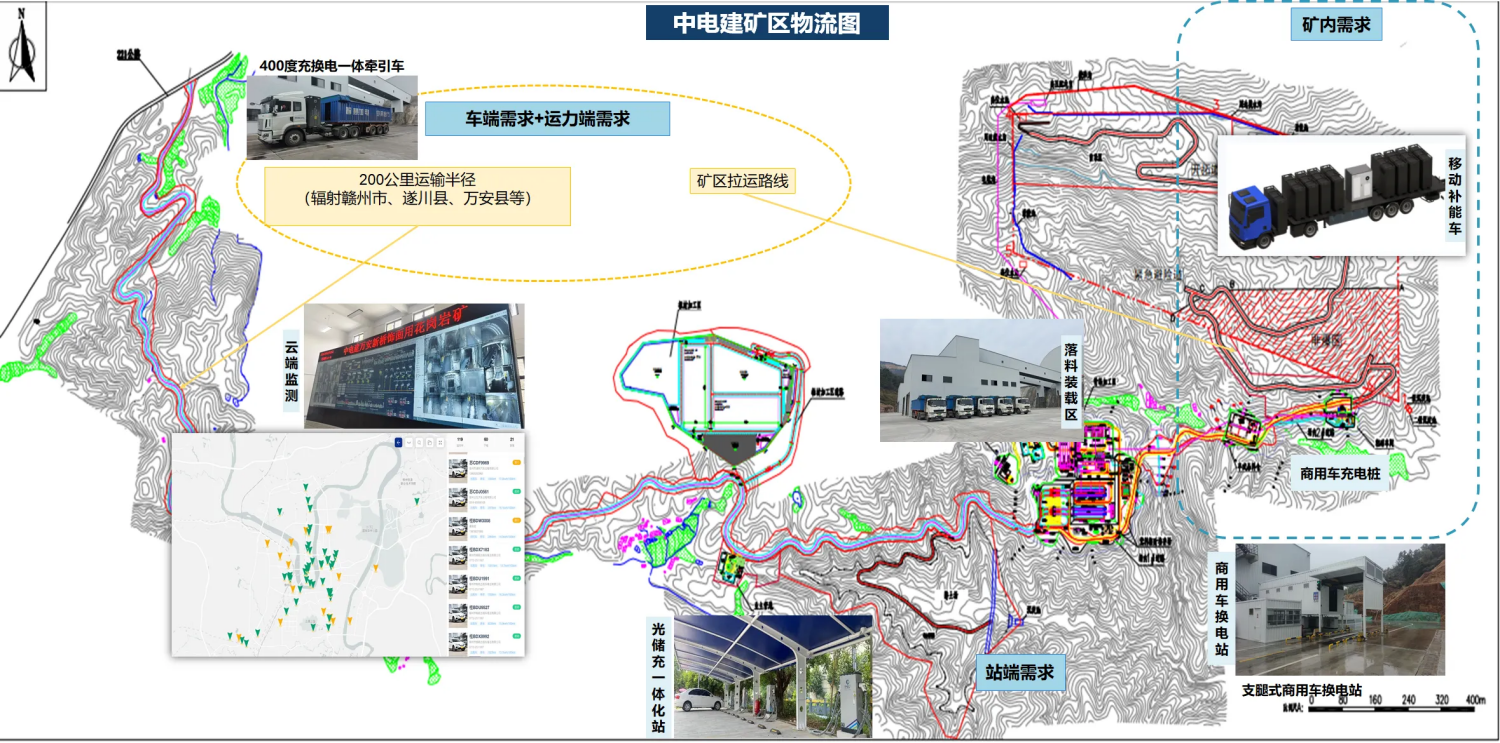Switch to the 119 tab in vehicle list

pyautogui.click(x=460, y=442)
